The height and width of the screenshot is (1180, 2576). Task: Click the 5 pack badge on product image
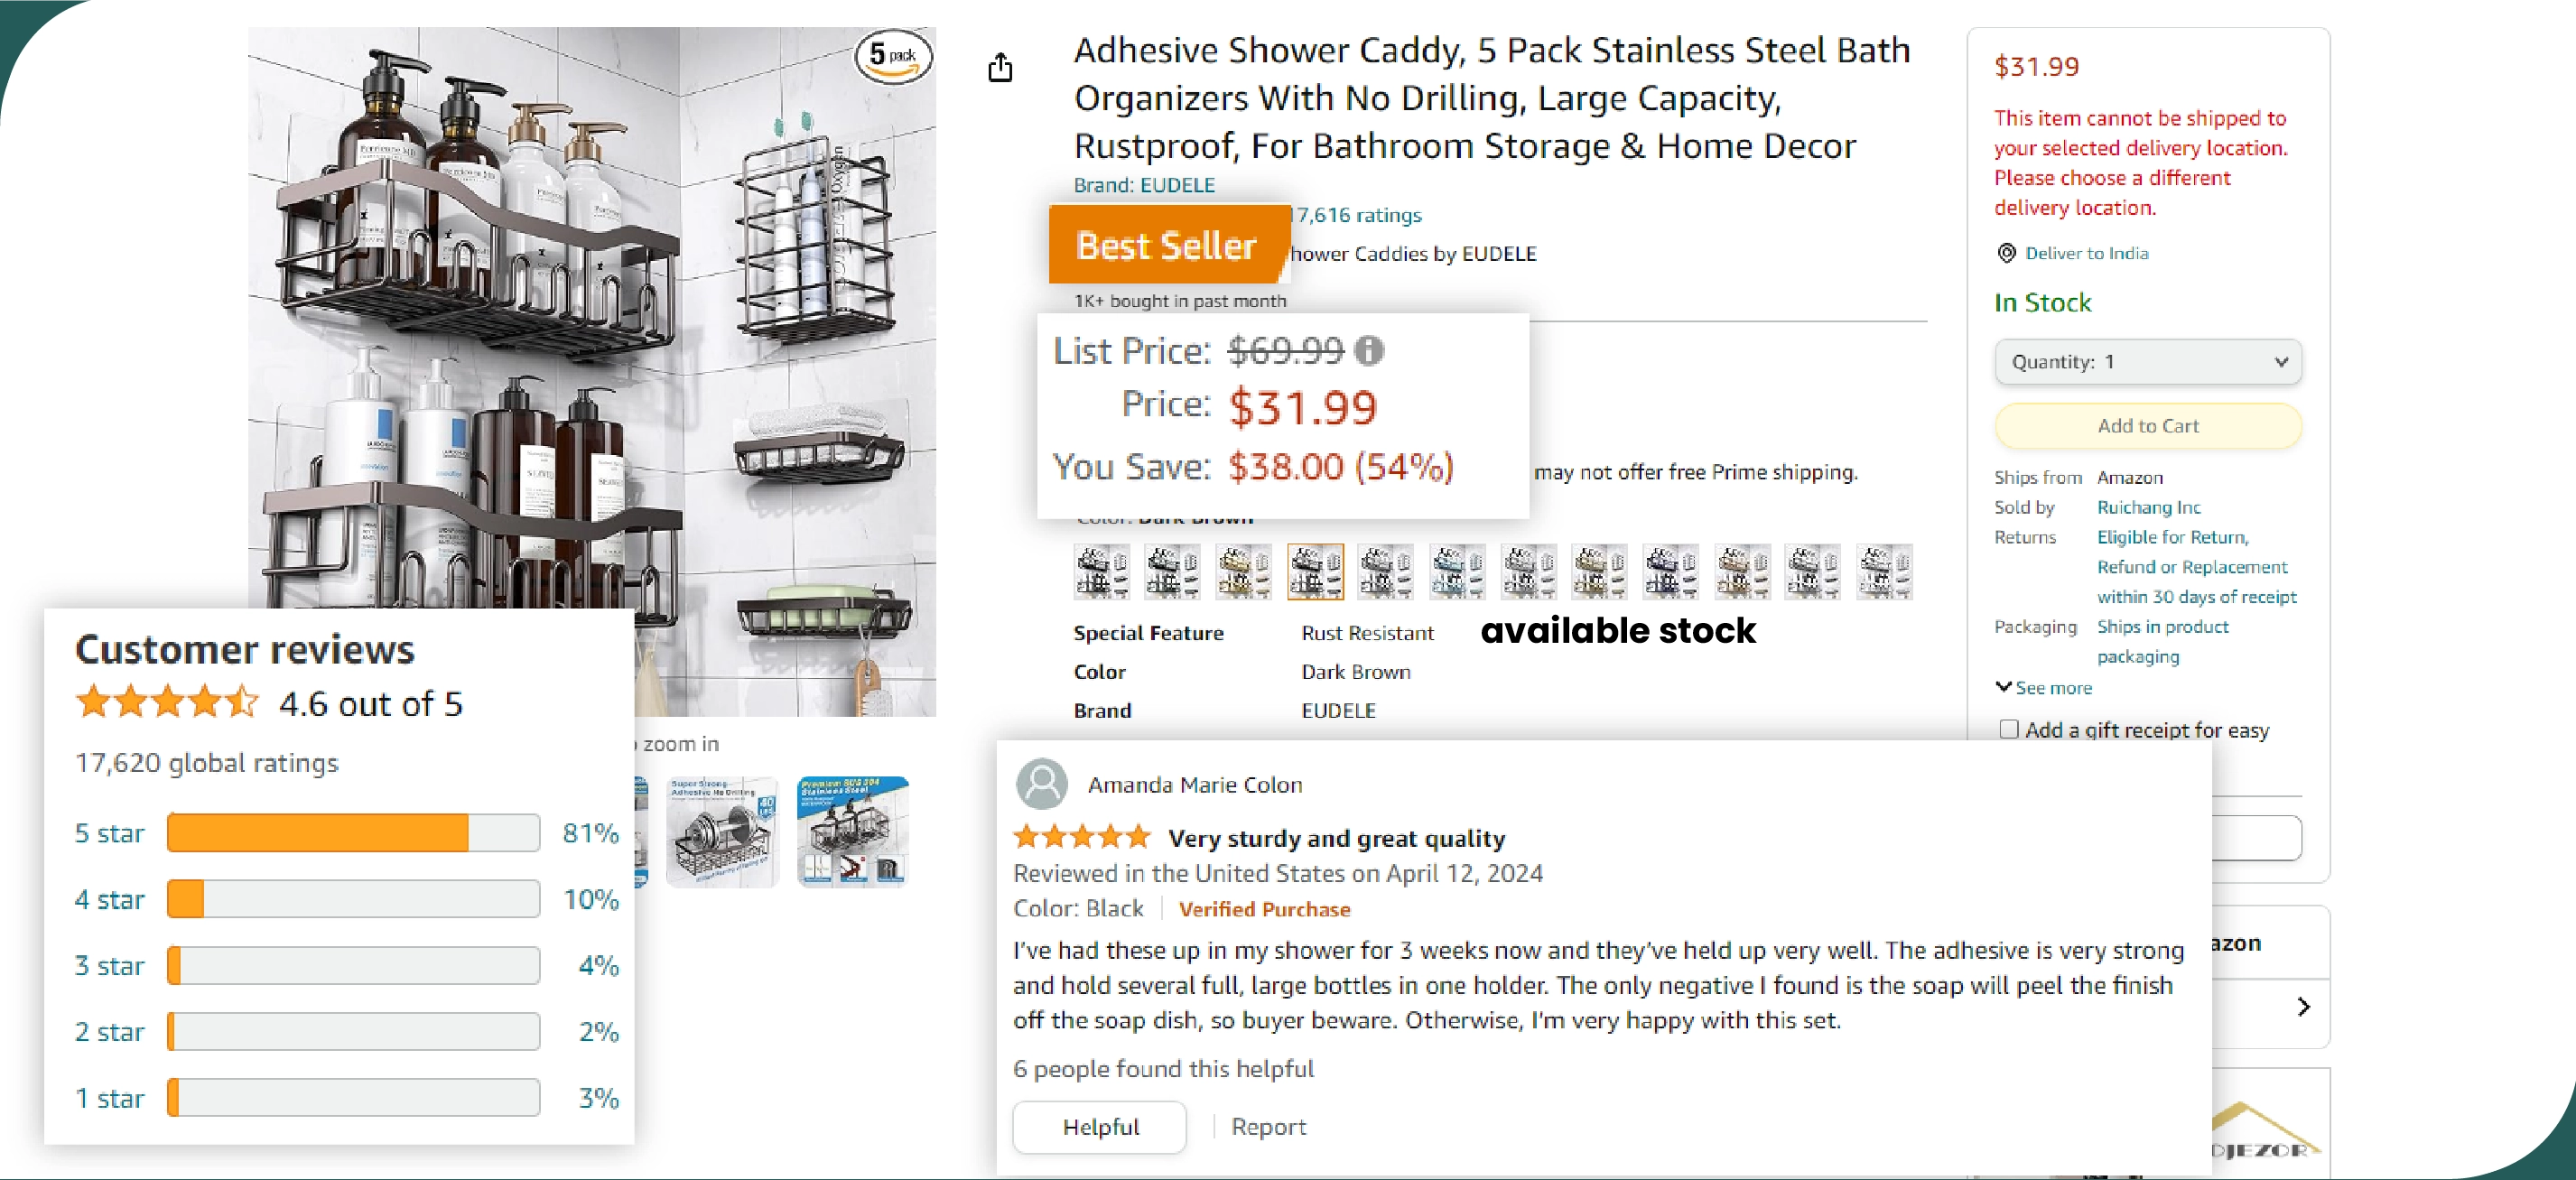(x=893, y=56)
